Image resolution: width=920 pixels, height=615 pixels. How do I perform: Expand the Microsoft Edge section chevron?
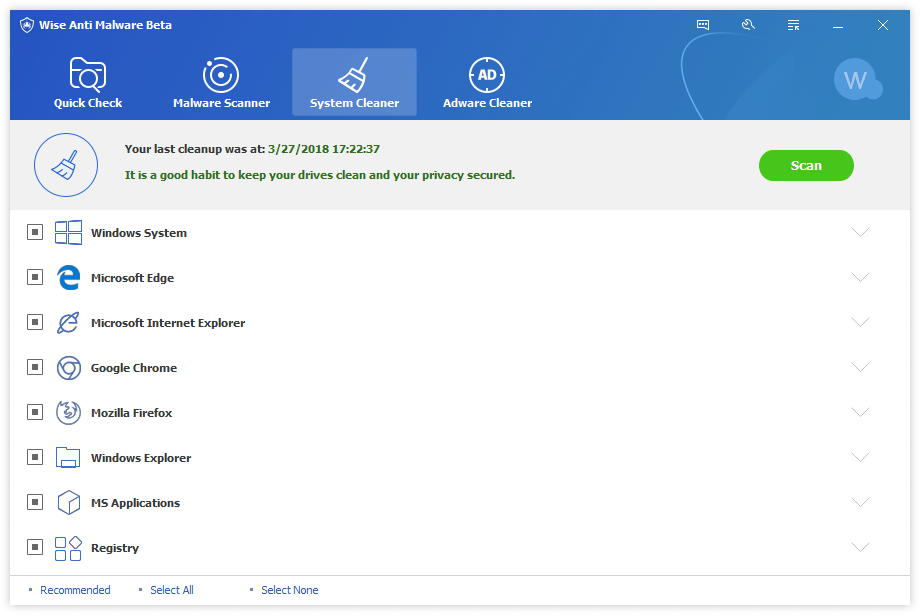coord(860,277)
